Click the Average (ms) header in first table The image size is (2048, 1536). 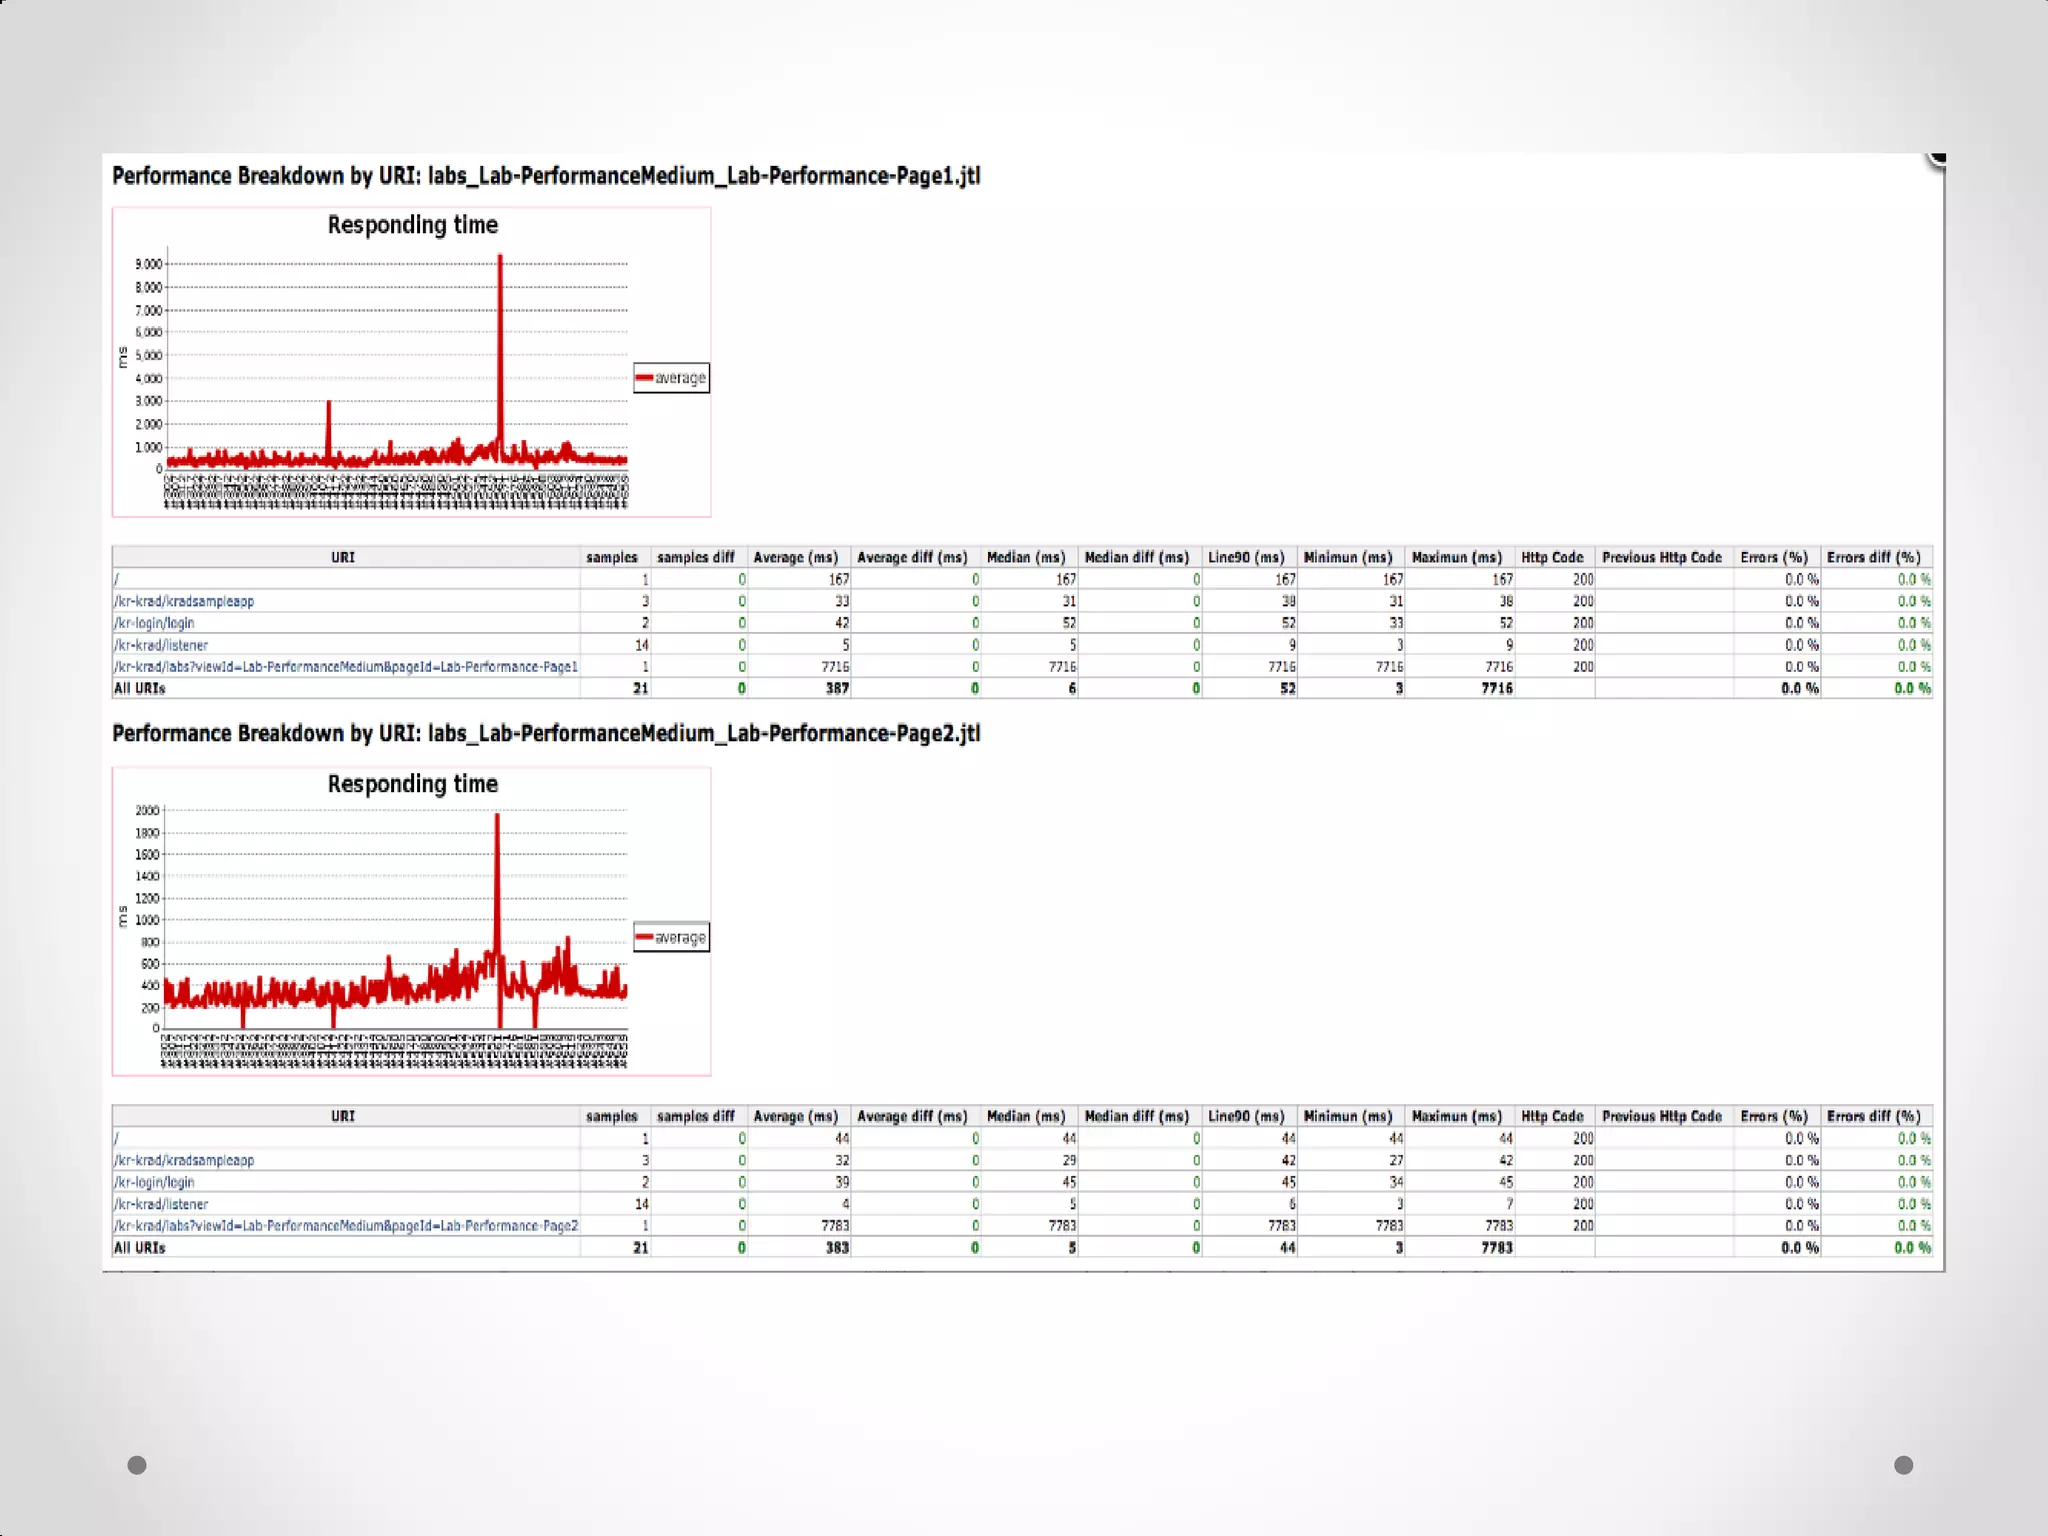point(795,557)
